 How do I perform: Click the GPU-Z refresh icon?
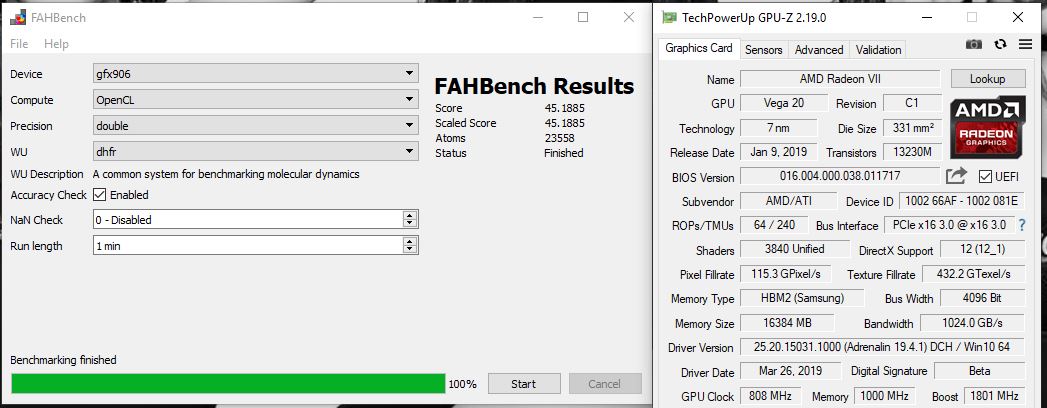point(1000,44)
